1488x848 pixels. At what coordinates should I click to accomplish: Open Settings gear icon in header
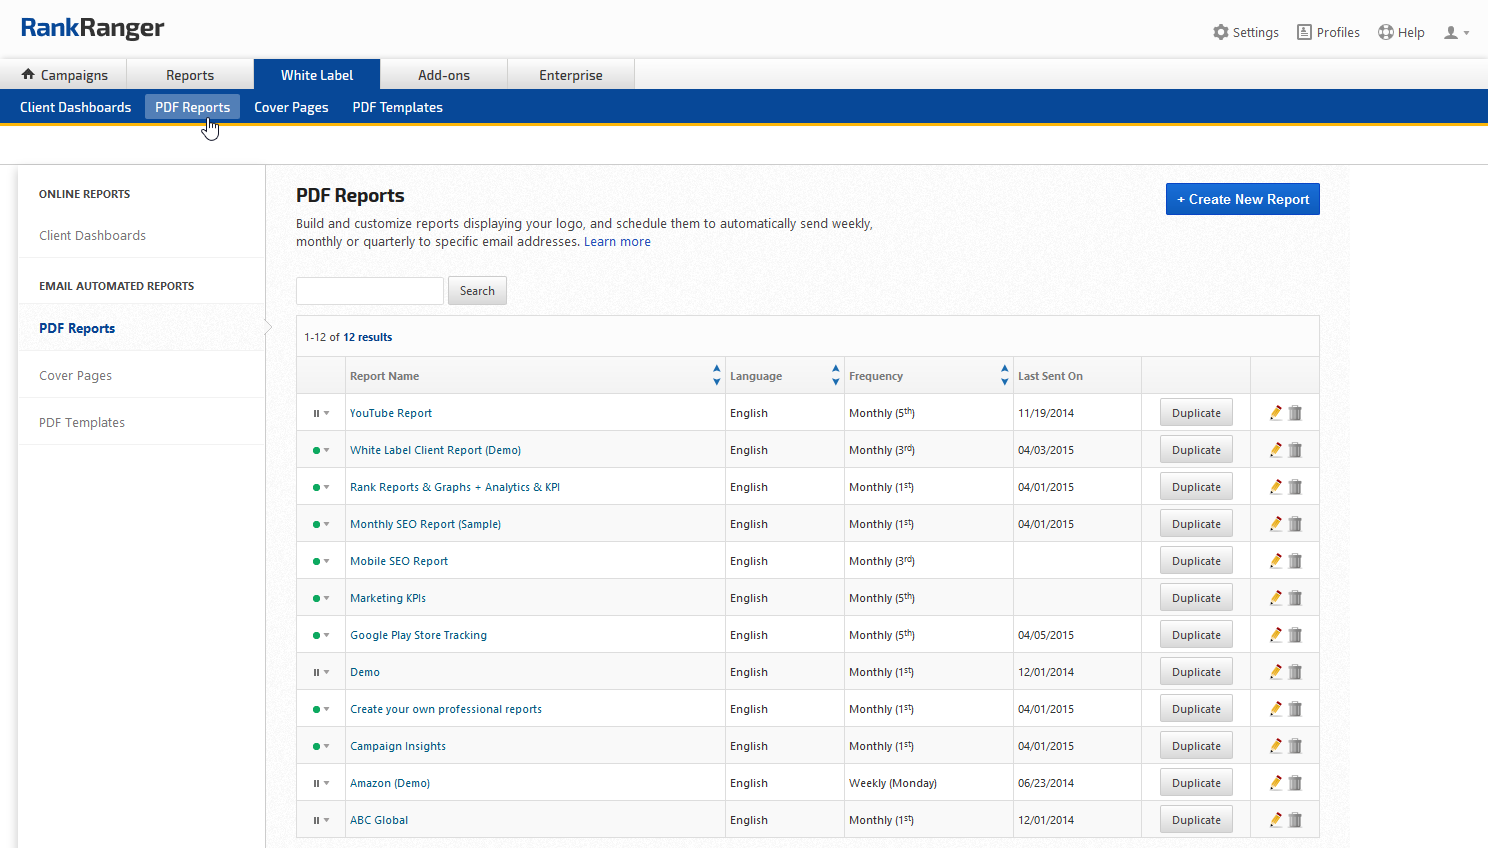tap(1221, 32)
